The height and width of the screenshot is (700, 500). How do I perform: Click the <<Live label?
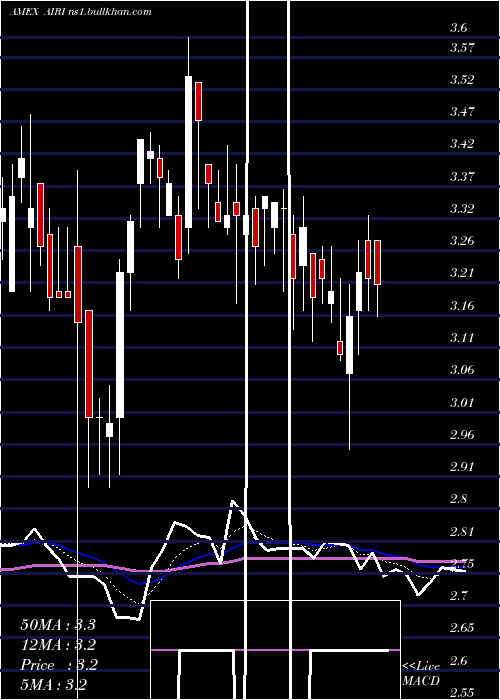(421, 666)
